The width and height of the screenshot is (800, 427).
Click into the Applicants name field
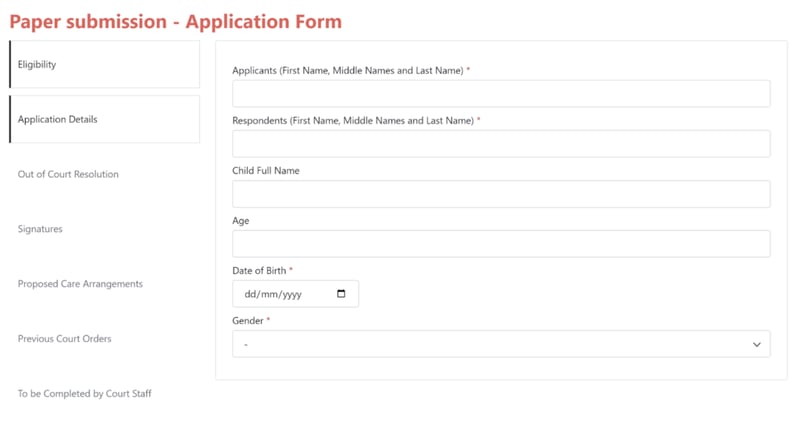501,94
